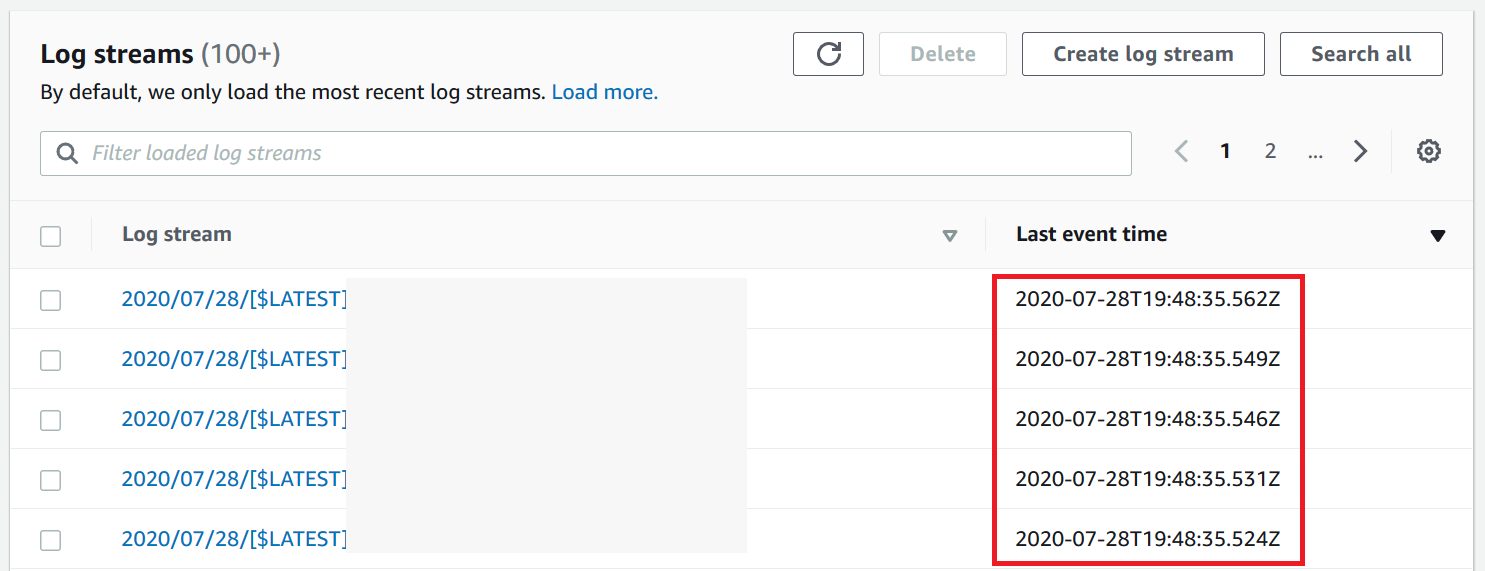Sort by Last event time arrow
The image size is (1485, 571).
1438,236
